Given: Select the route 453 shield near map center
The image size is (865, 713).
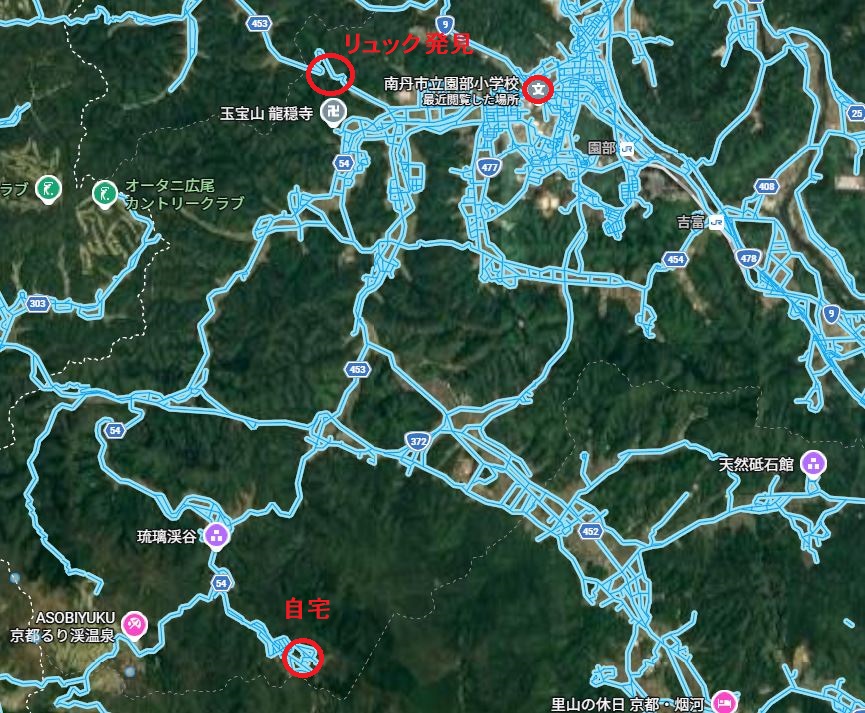Looking at the screenshot, I should click(x=357, y=369).
